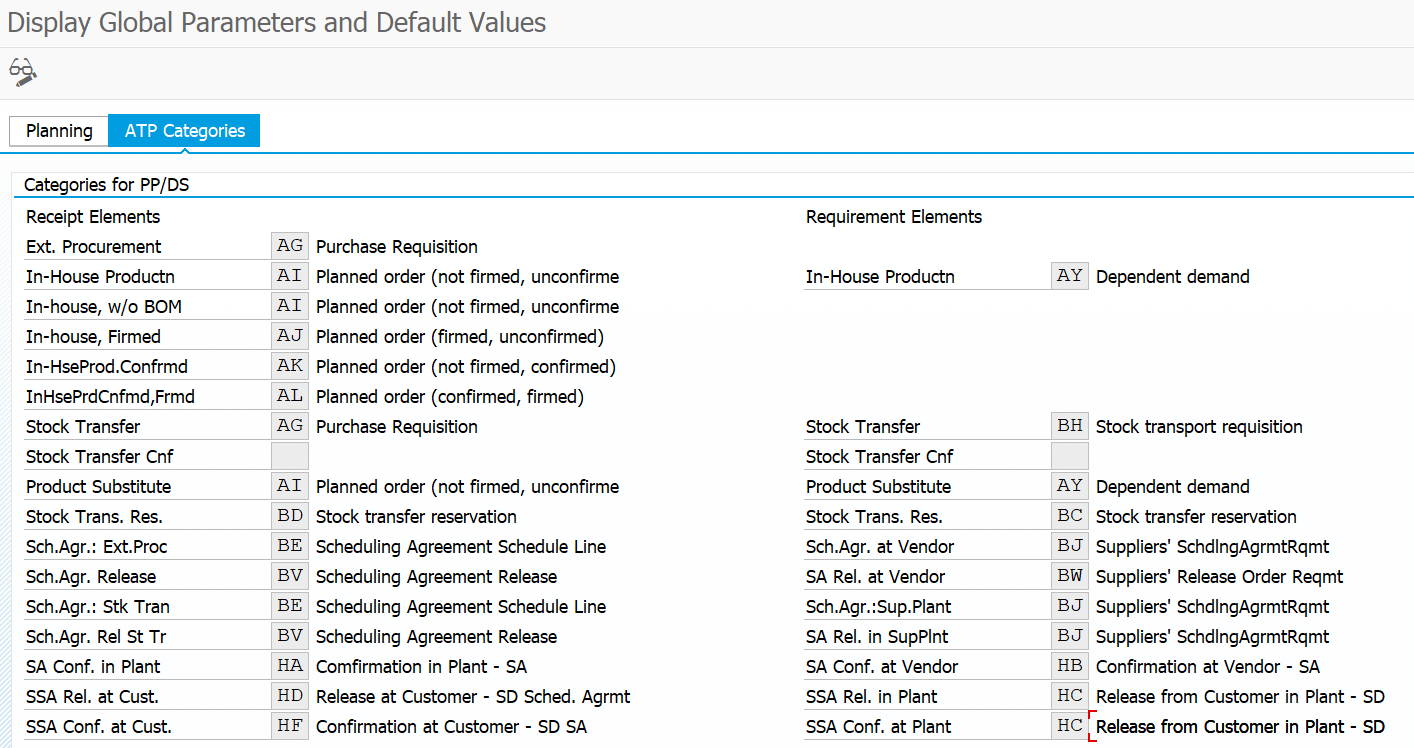Screen dimensions: 1414x748
Task: Click the 'Categories for PP/DS' group title
Action: (108, 185)
